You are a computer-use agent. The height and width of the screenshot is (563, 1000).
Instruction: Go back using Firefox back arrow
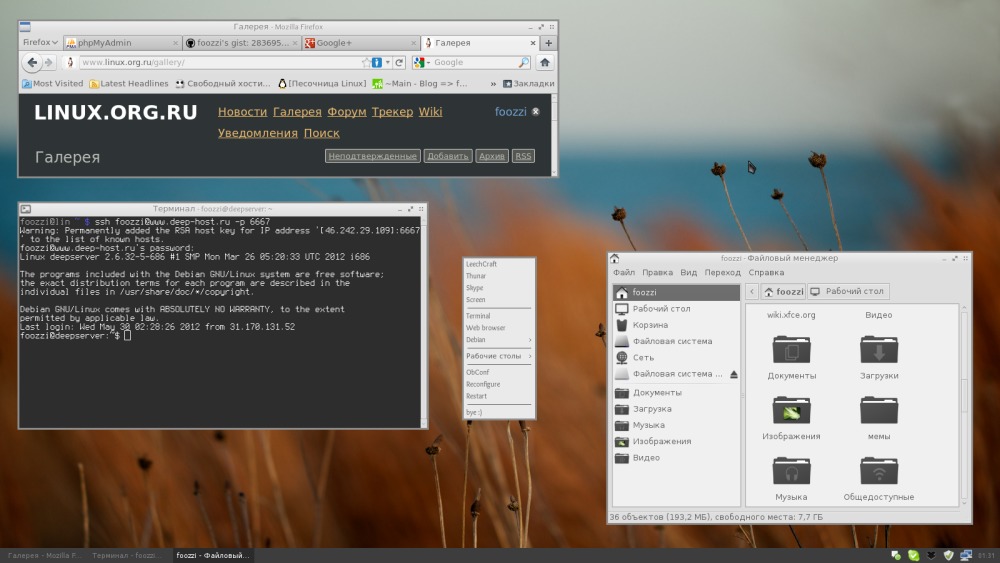[32, 62]
